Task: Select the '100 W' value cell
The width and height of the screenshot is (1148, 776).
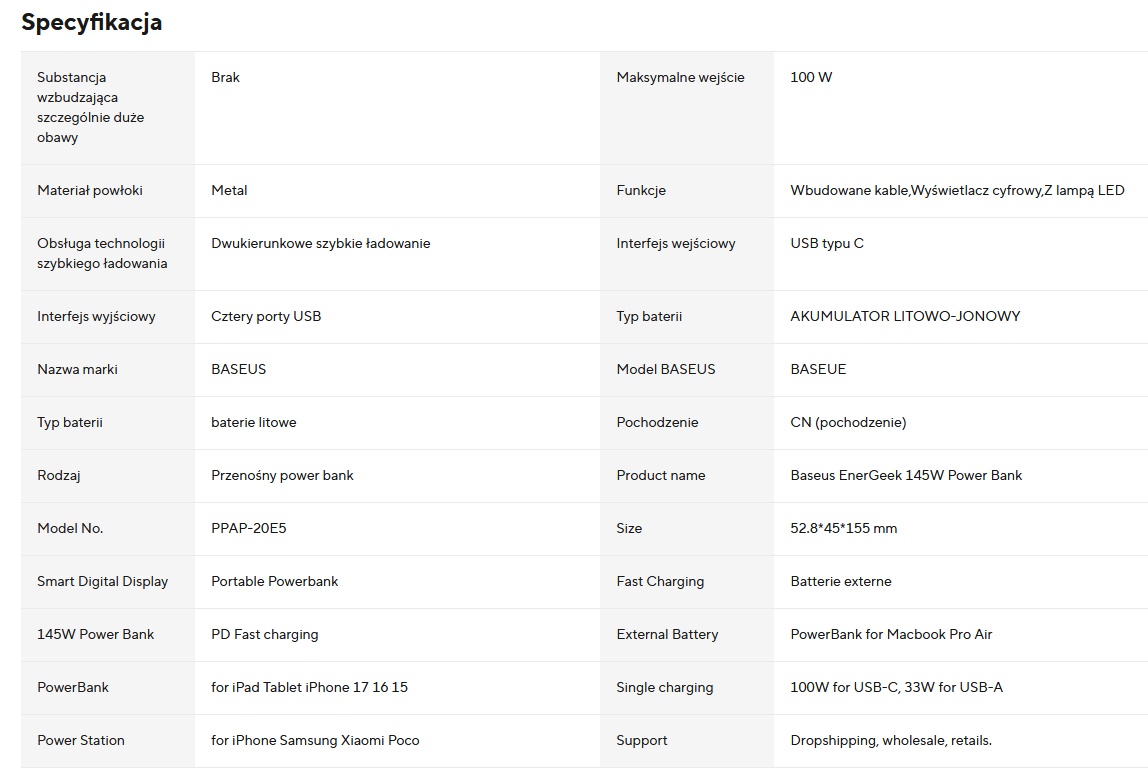Action: [x=811, y=77]
